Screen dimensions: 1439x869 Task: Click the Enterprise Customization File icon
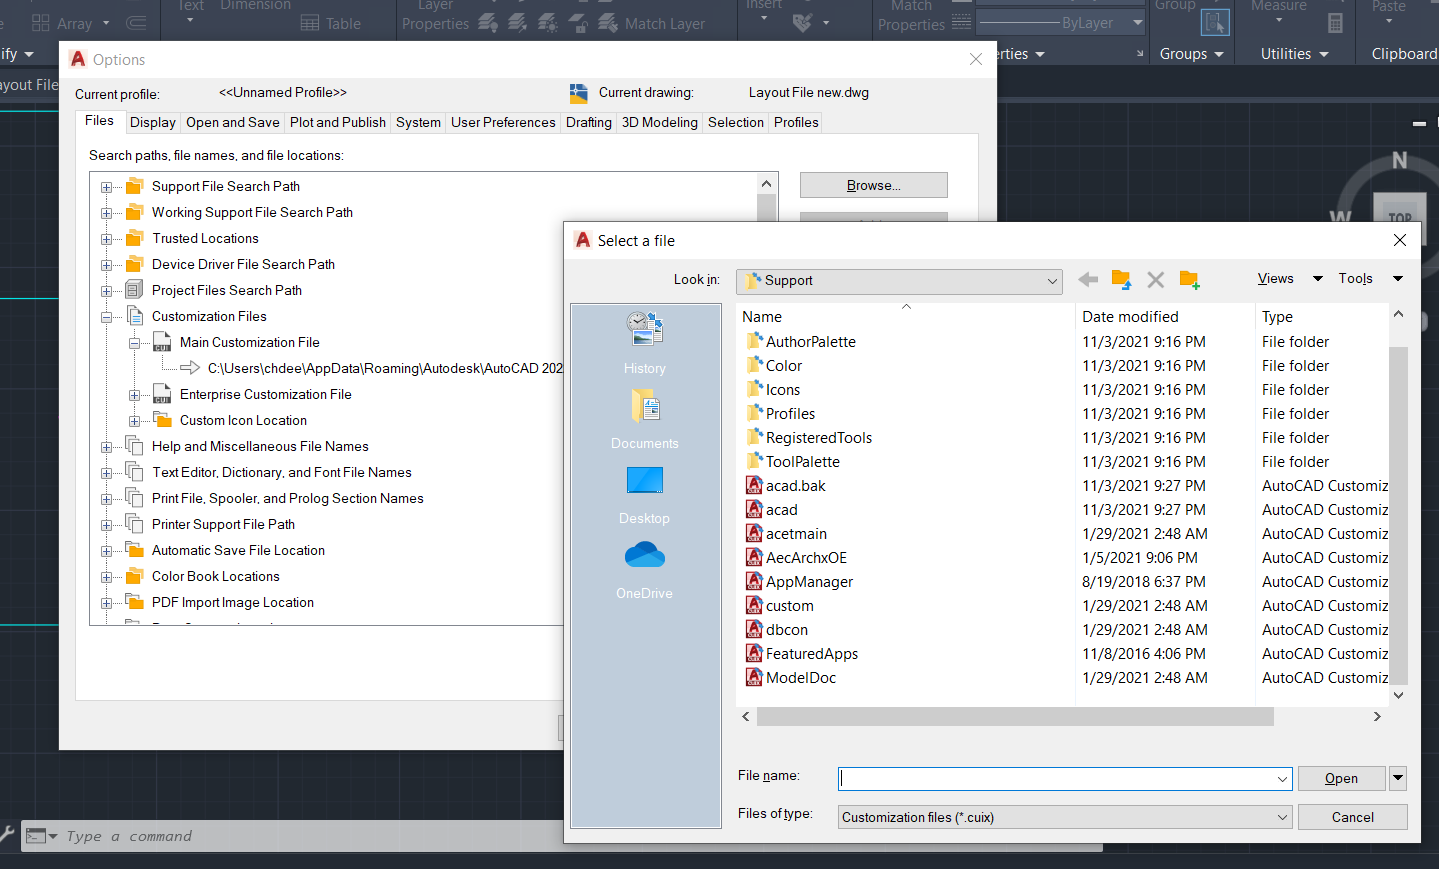pos(162,395)
